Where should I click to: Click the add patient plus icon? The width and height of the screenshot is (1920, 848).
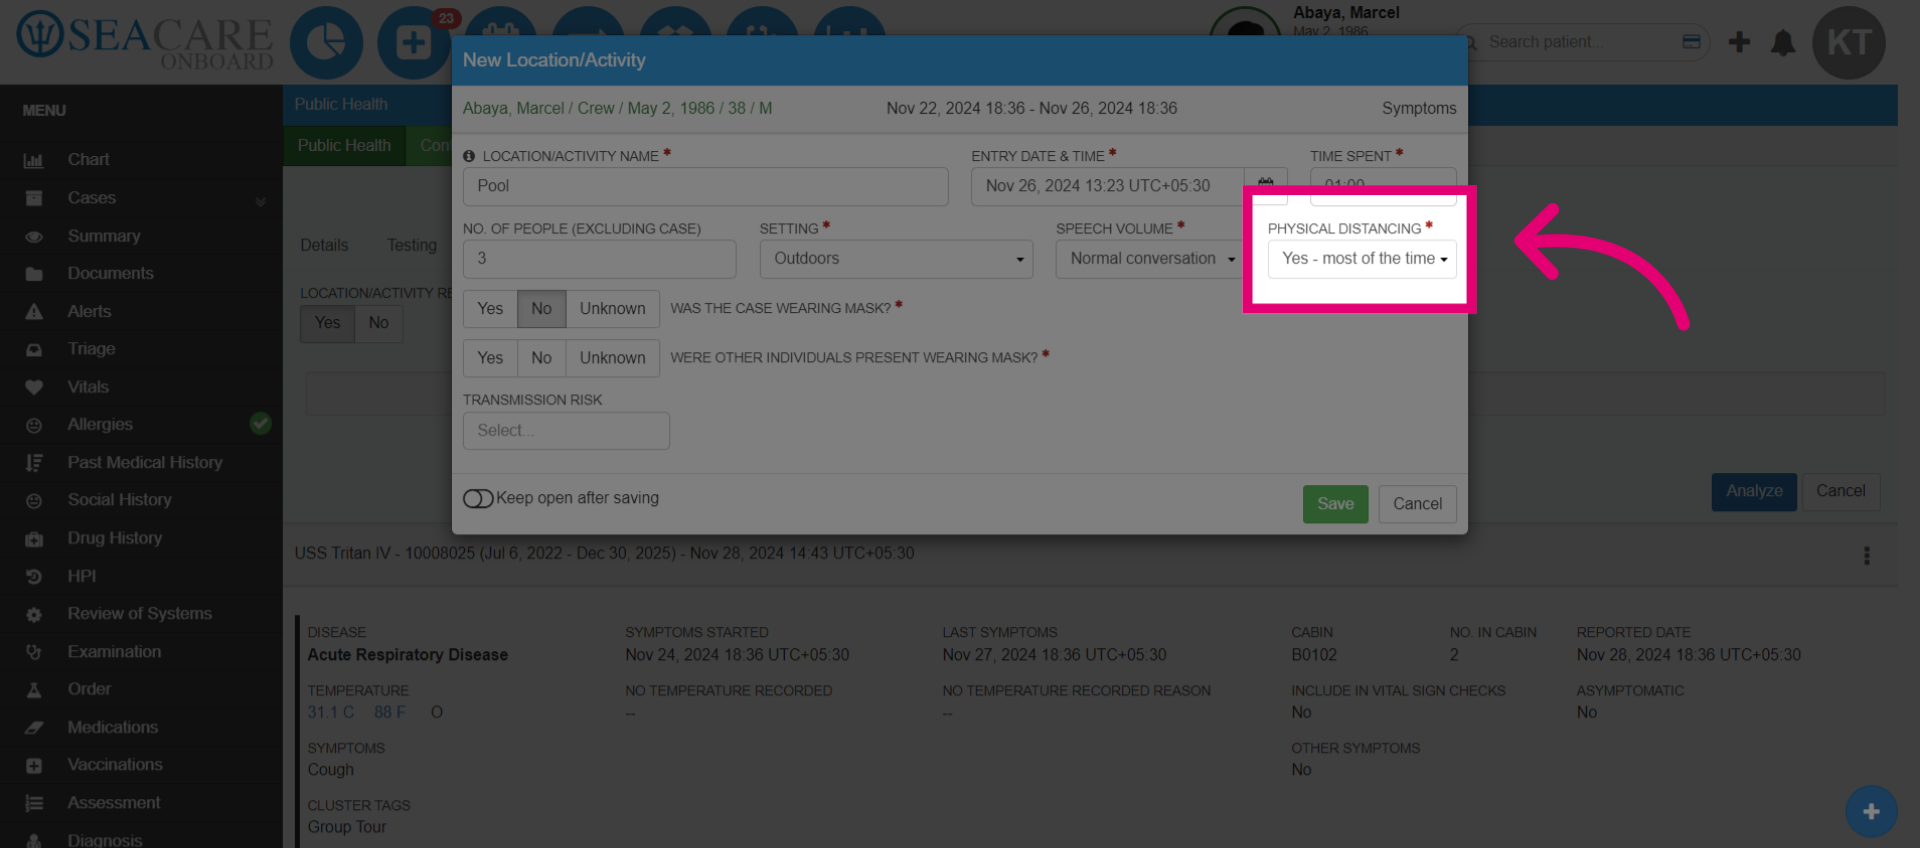pyautogui.click(x=1739, y=42)
